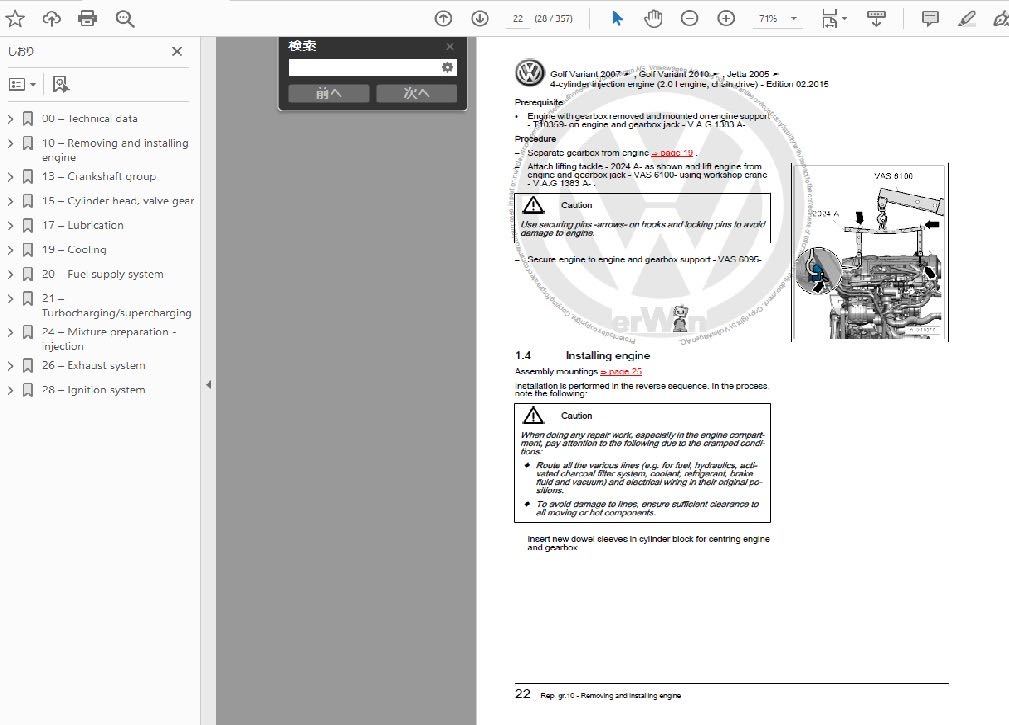
Task: Open 20 – Fuel supply system bookmark
Action: click(x=102, y=274)
